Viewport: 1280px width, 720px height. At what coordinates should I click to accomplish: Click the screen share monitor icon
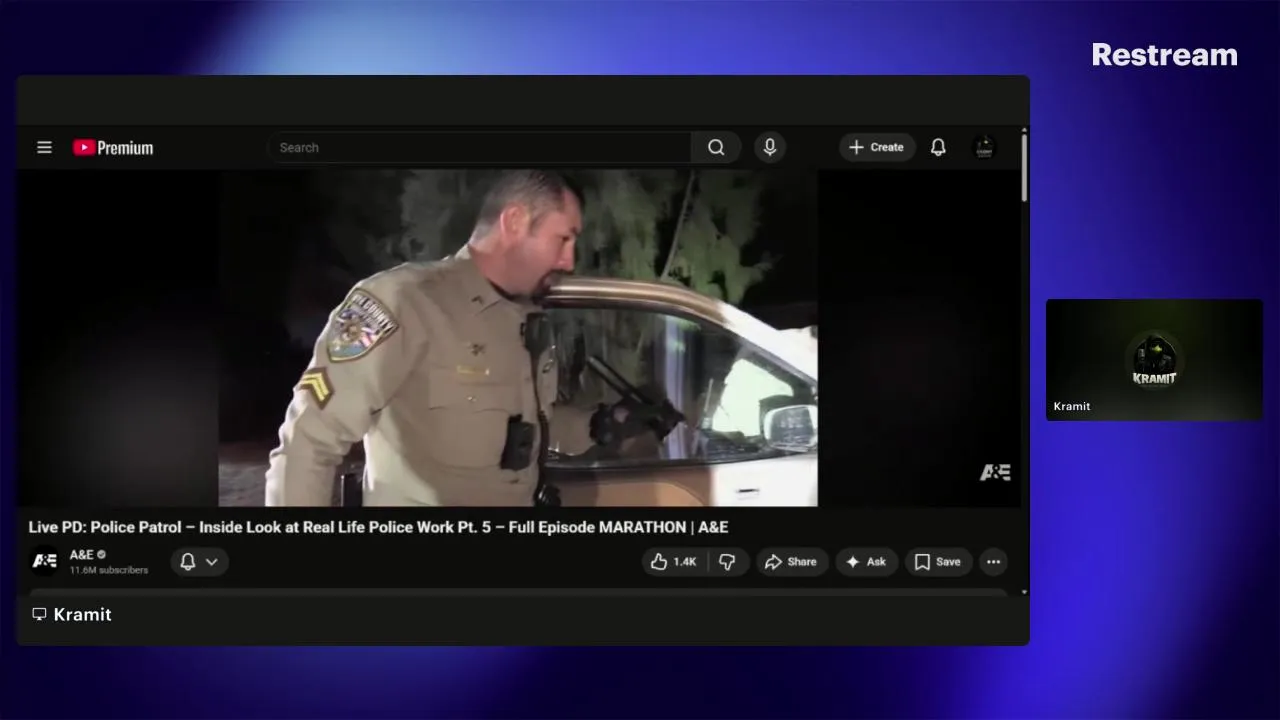pyautogui.click(x=39, y=614)
